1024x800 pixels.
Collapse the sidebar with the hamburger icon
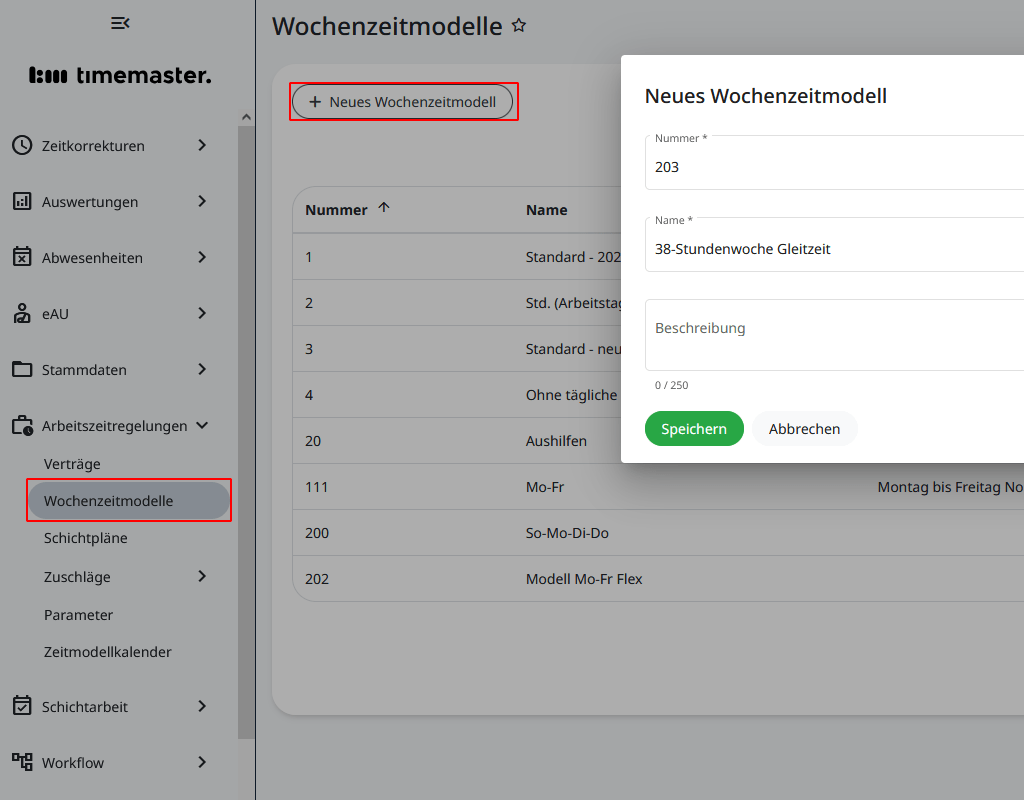[x=120, y=22]
